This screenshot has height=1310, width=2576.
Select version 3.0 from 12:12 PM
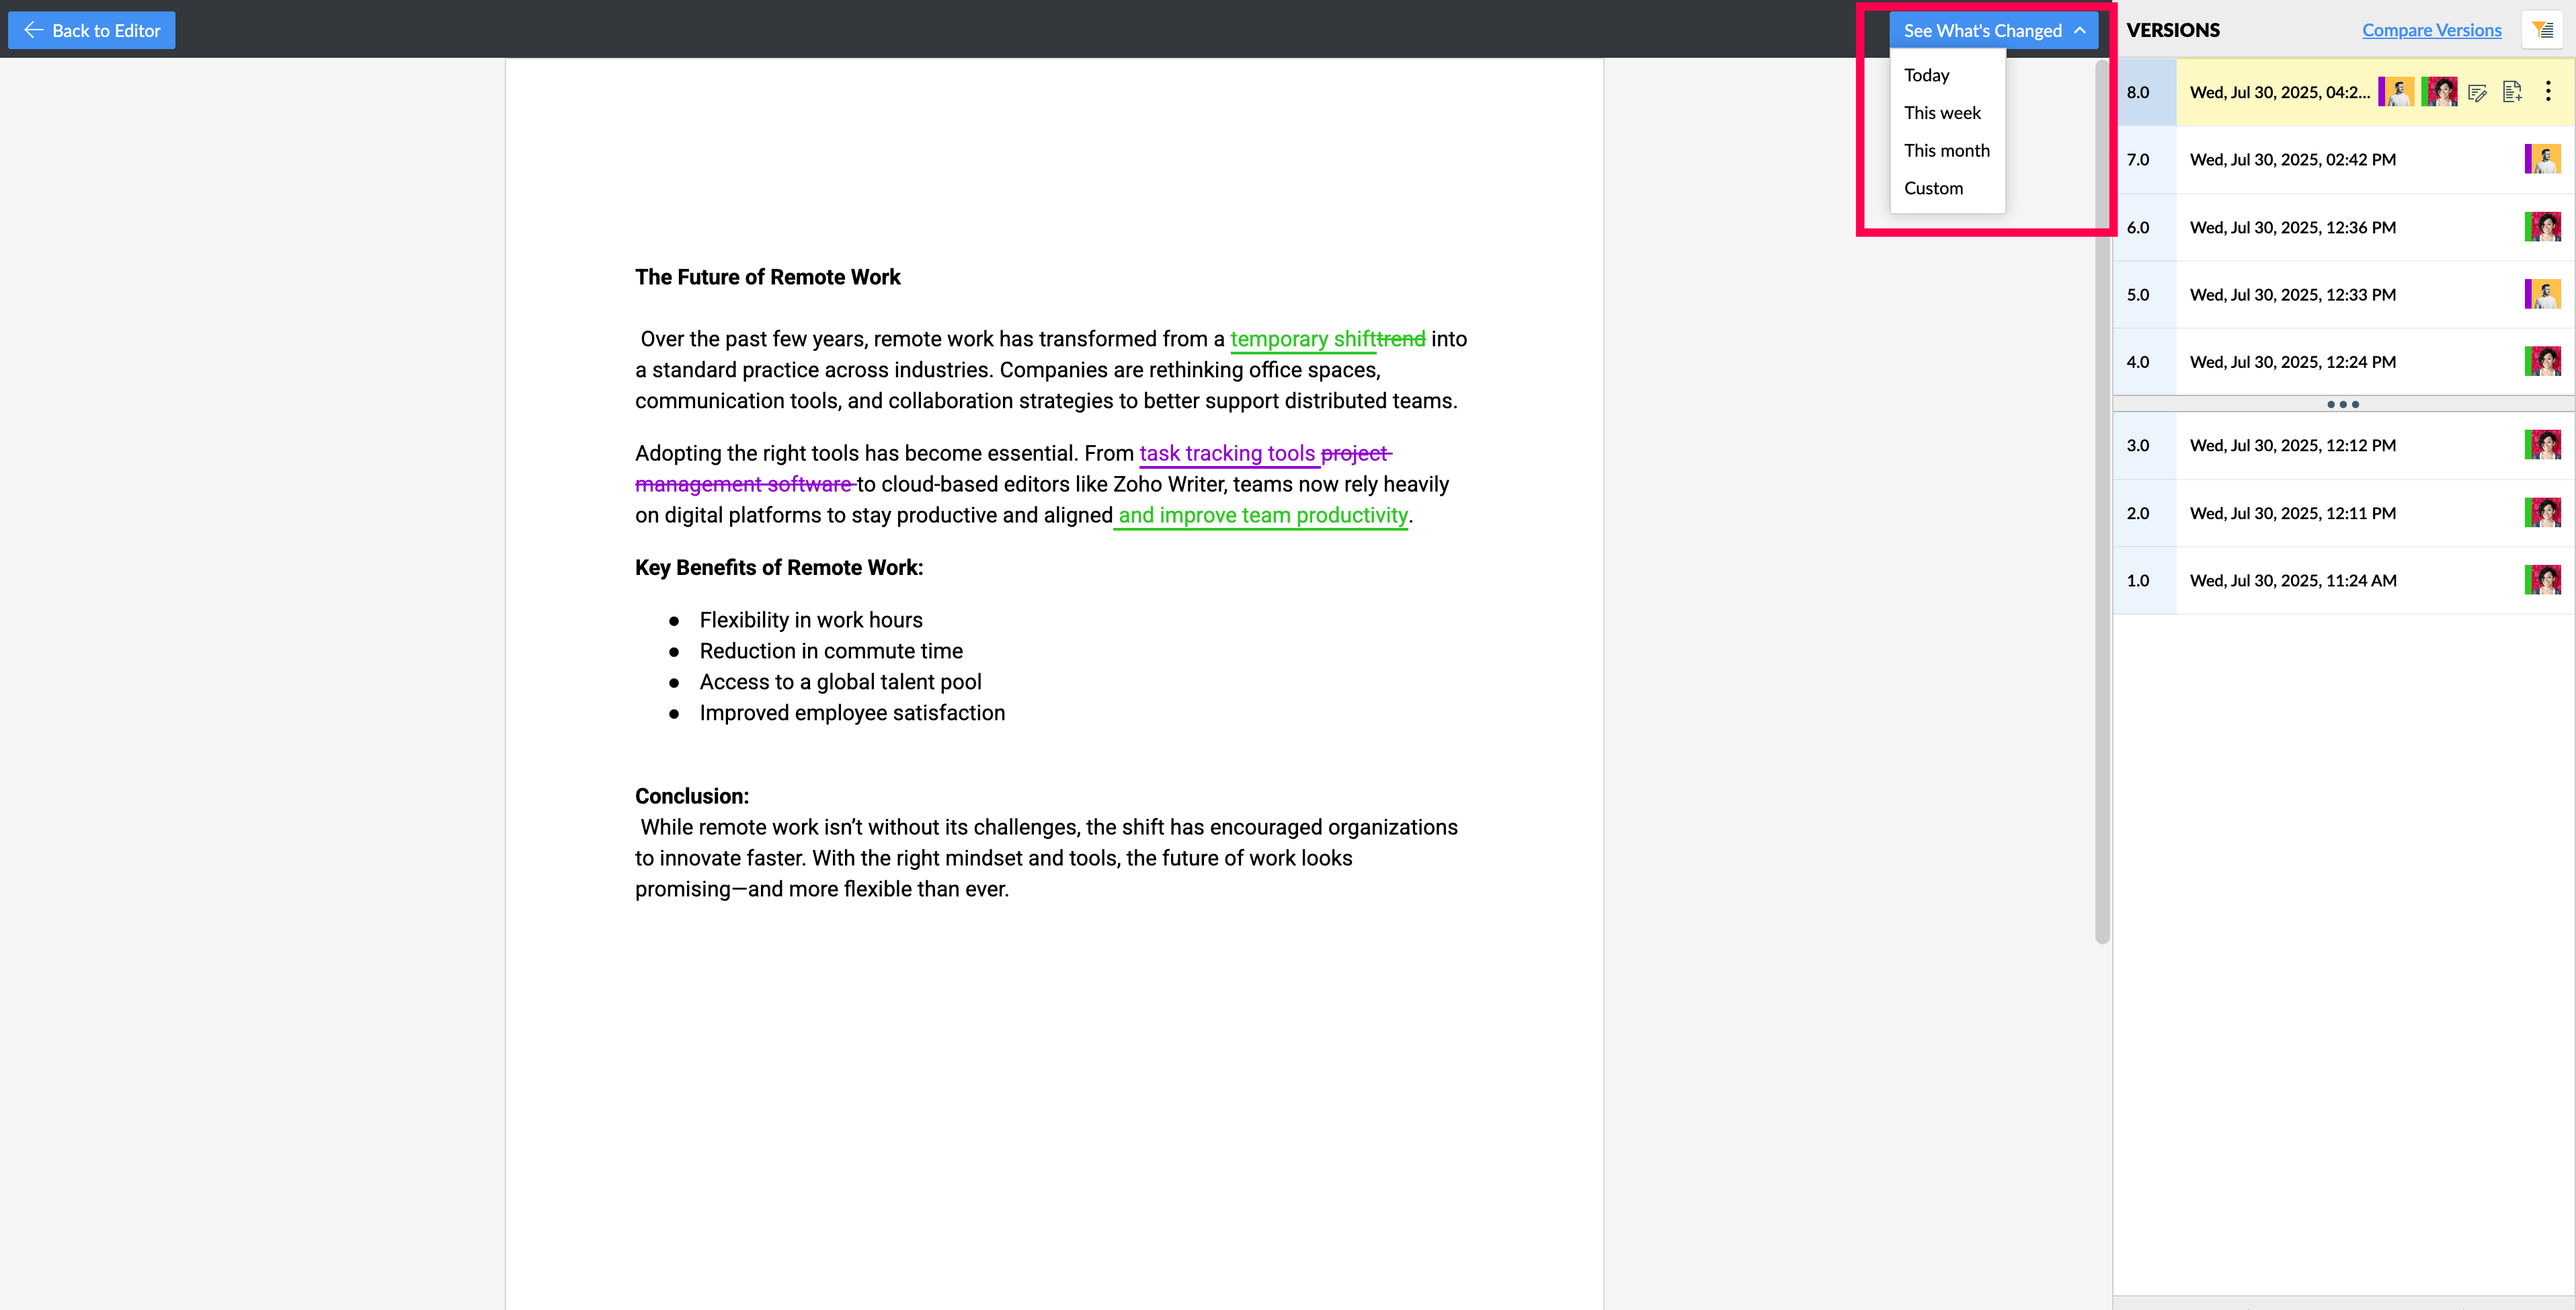coord(2292,445)
